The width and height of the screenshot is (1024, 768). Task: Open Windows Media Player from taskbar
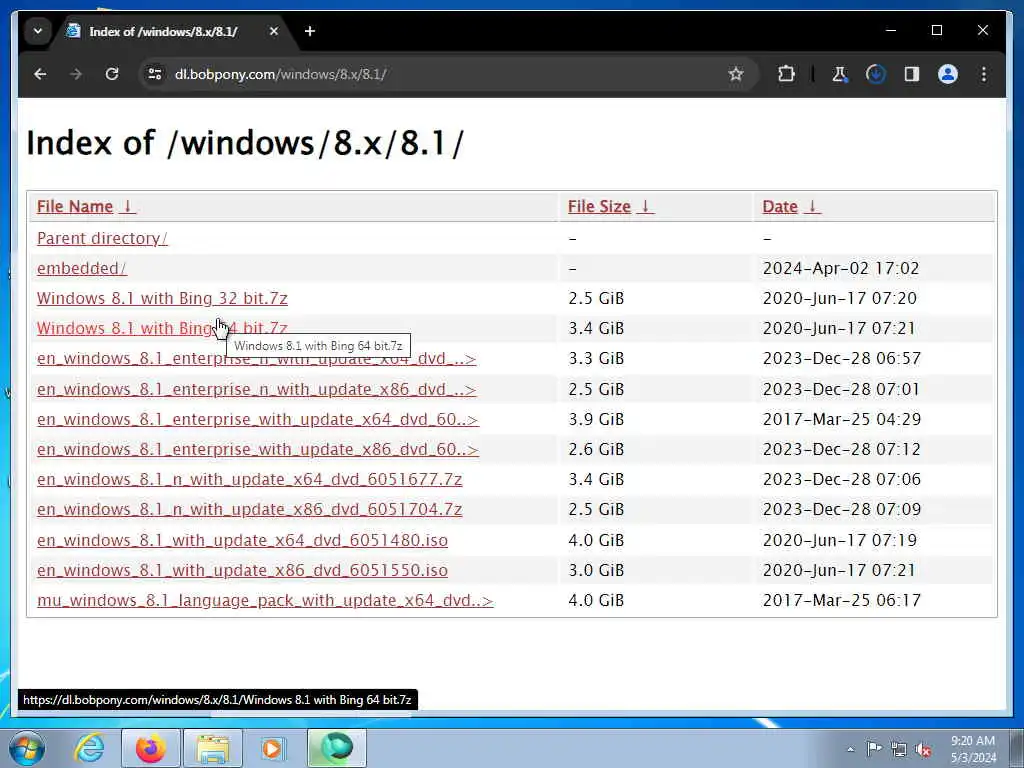pyautogui.click(x=273, y=748)
